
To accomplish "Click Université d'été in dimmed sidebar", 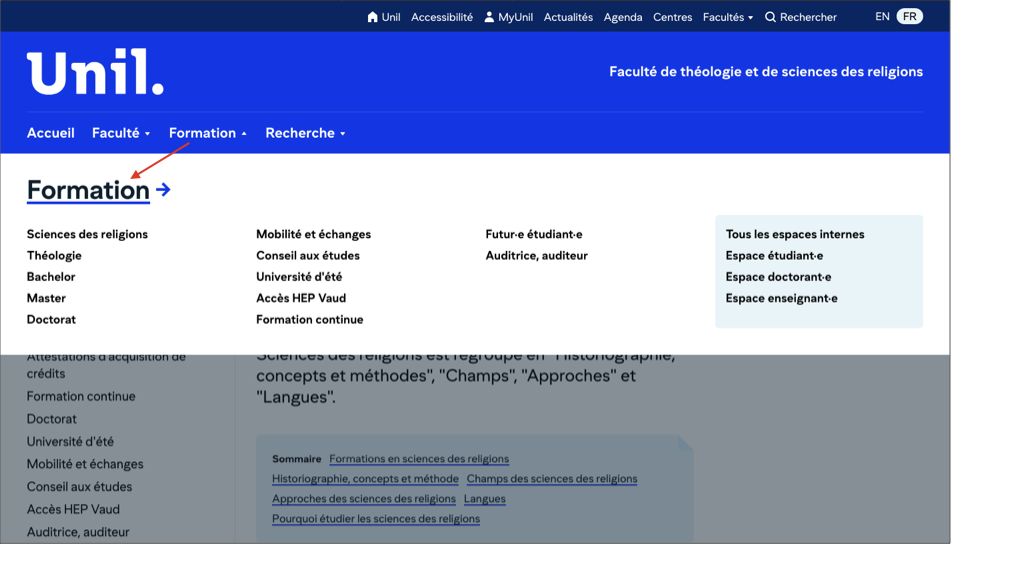I will [x=70, y=442].
